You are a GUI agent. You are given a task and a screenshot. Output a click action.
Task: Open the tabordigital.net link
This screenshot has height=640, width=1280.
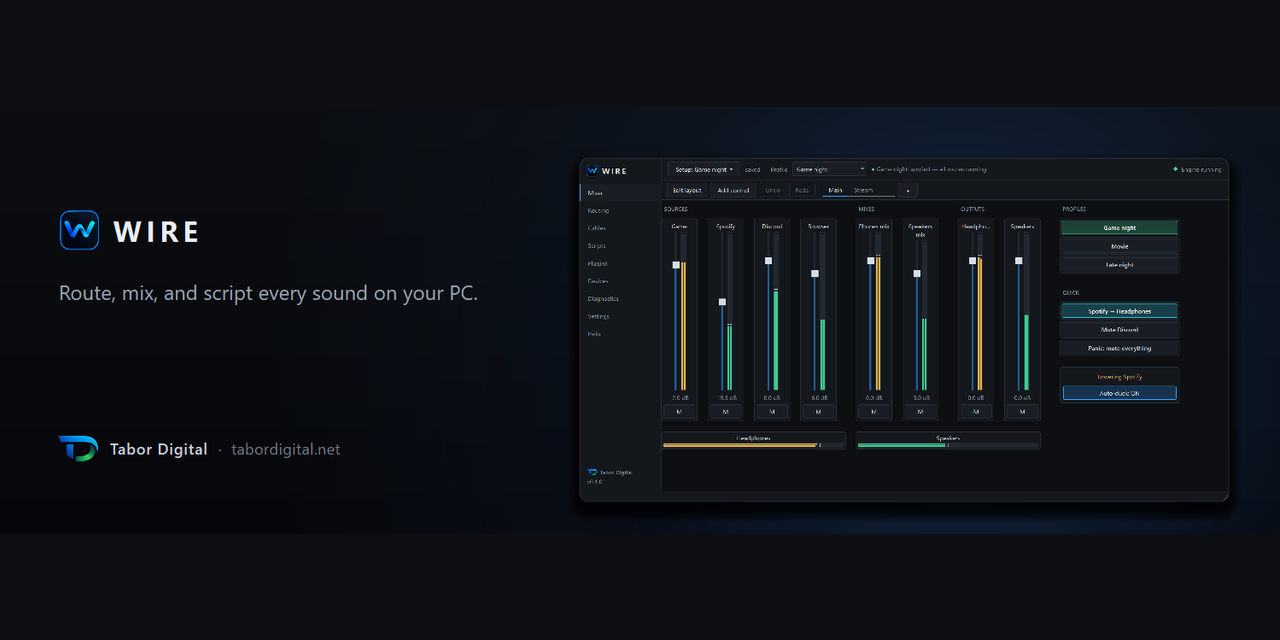pos(286,450)
